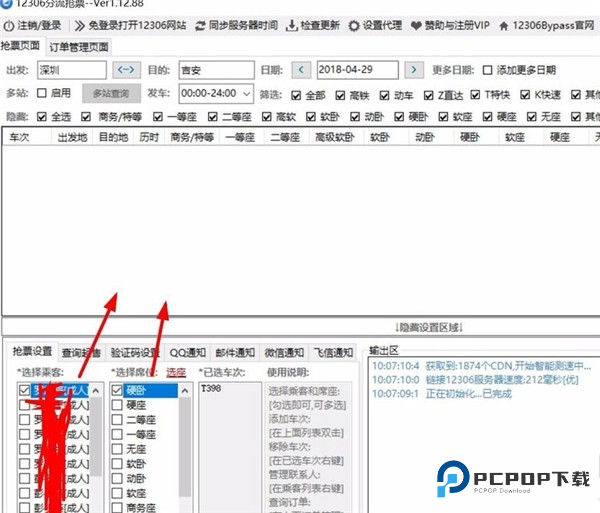Toggle Z直达 filter checkbox
Image resolution: width=600 pixels, height=513 pixels.
(429, 95)
